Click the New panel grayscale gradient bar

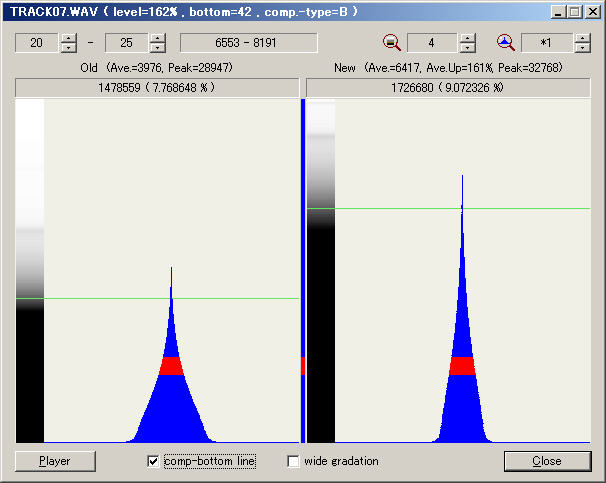click(x=321, y=270)
